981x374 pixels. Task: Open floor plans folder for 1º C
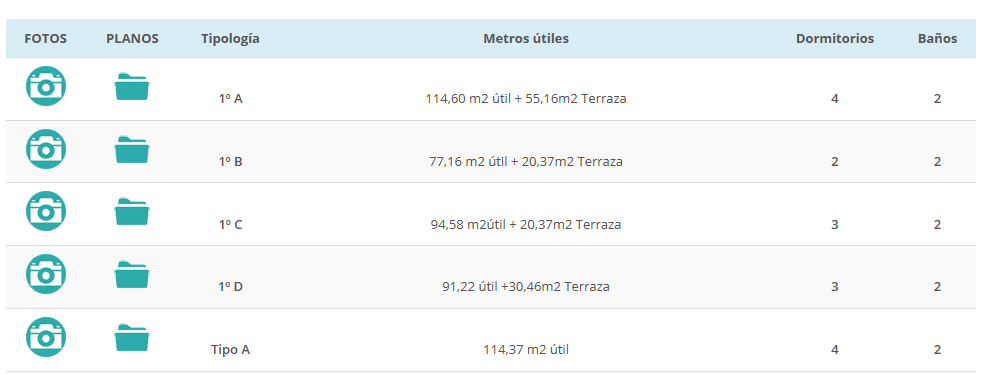point(131,212)
